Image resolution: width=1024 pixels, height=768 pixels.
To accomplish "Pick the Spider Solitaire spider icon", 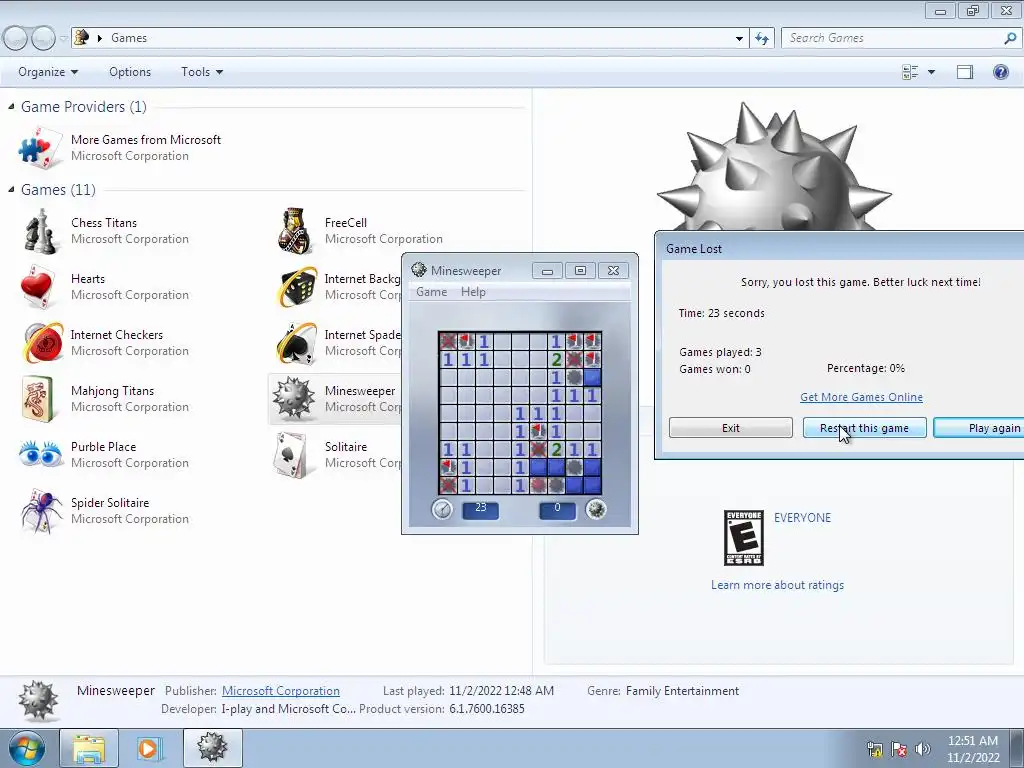I will pos(40,511).
